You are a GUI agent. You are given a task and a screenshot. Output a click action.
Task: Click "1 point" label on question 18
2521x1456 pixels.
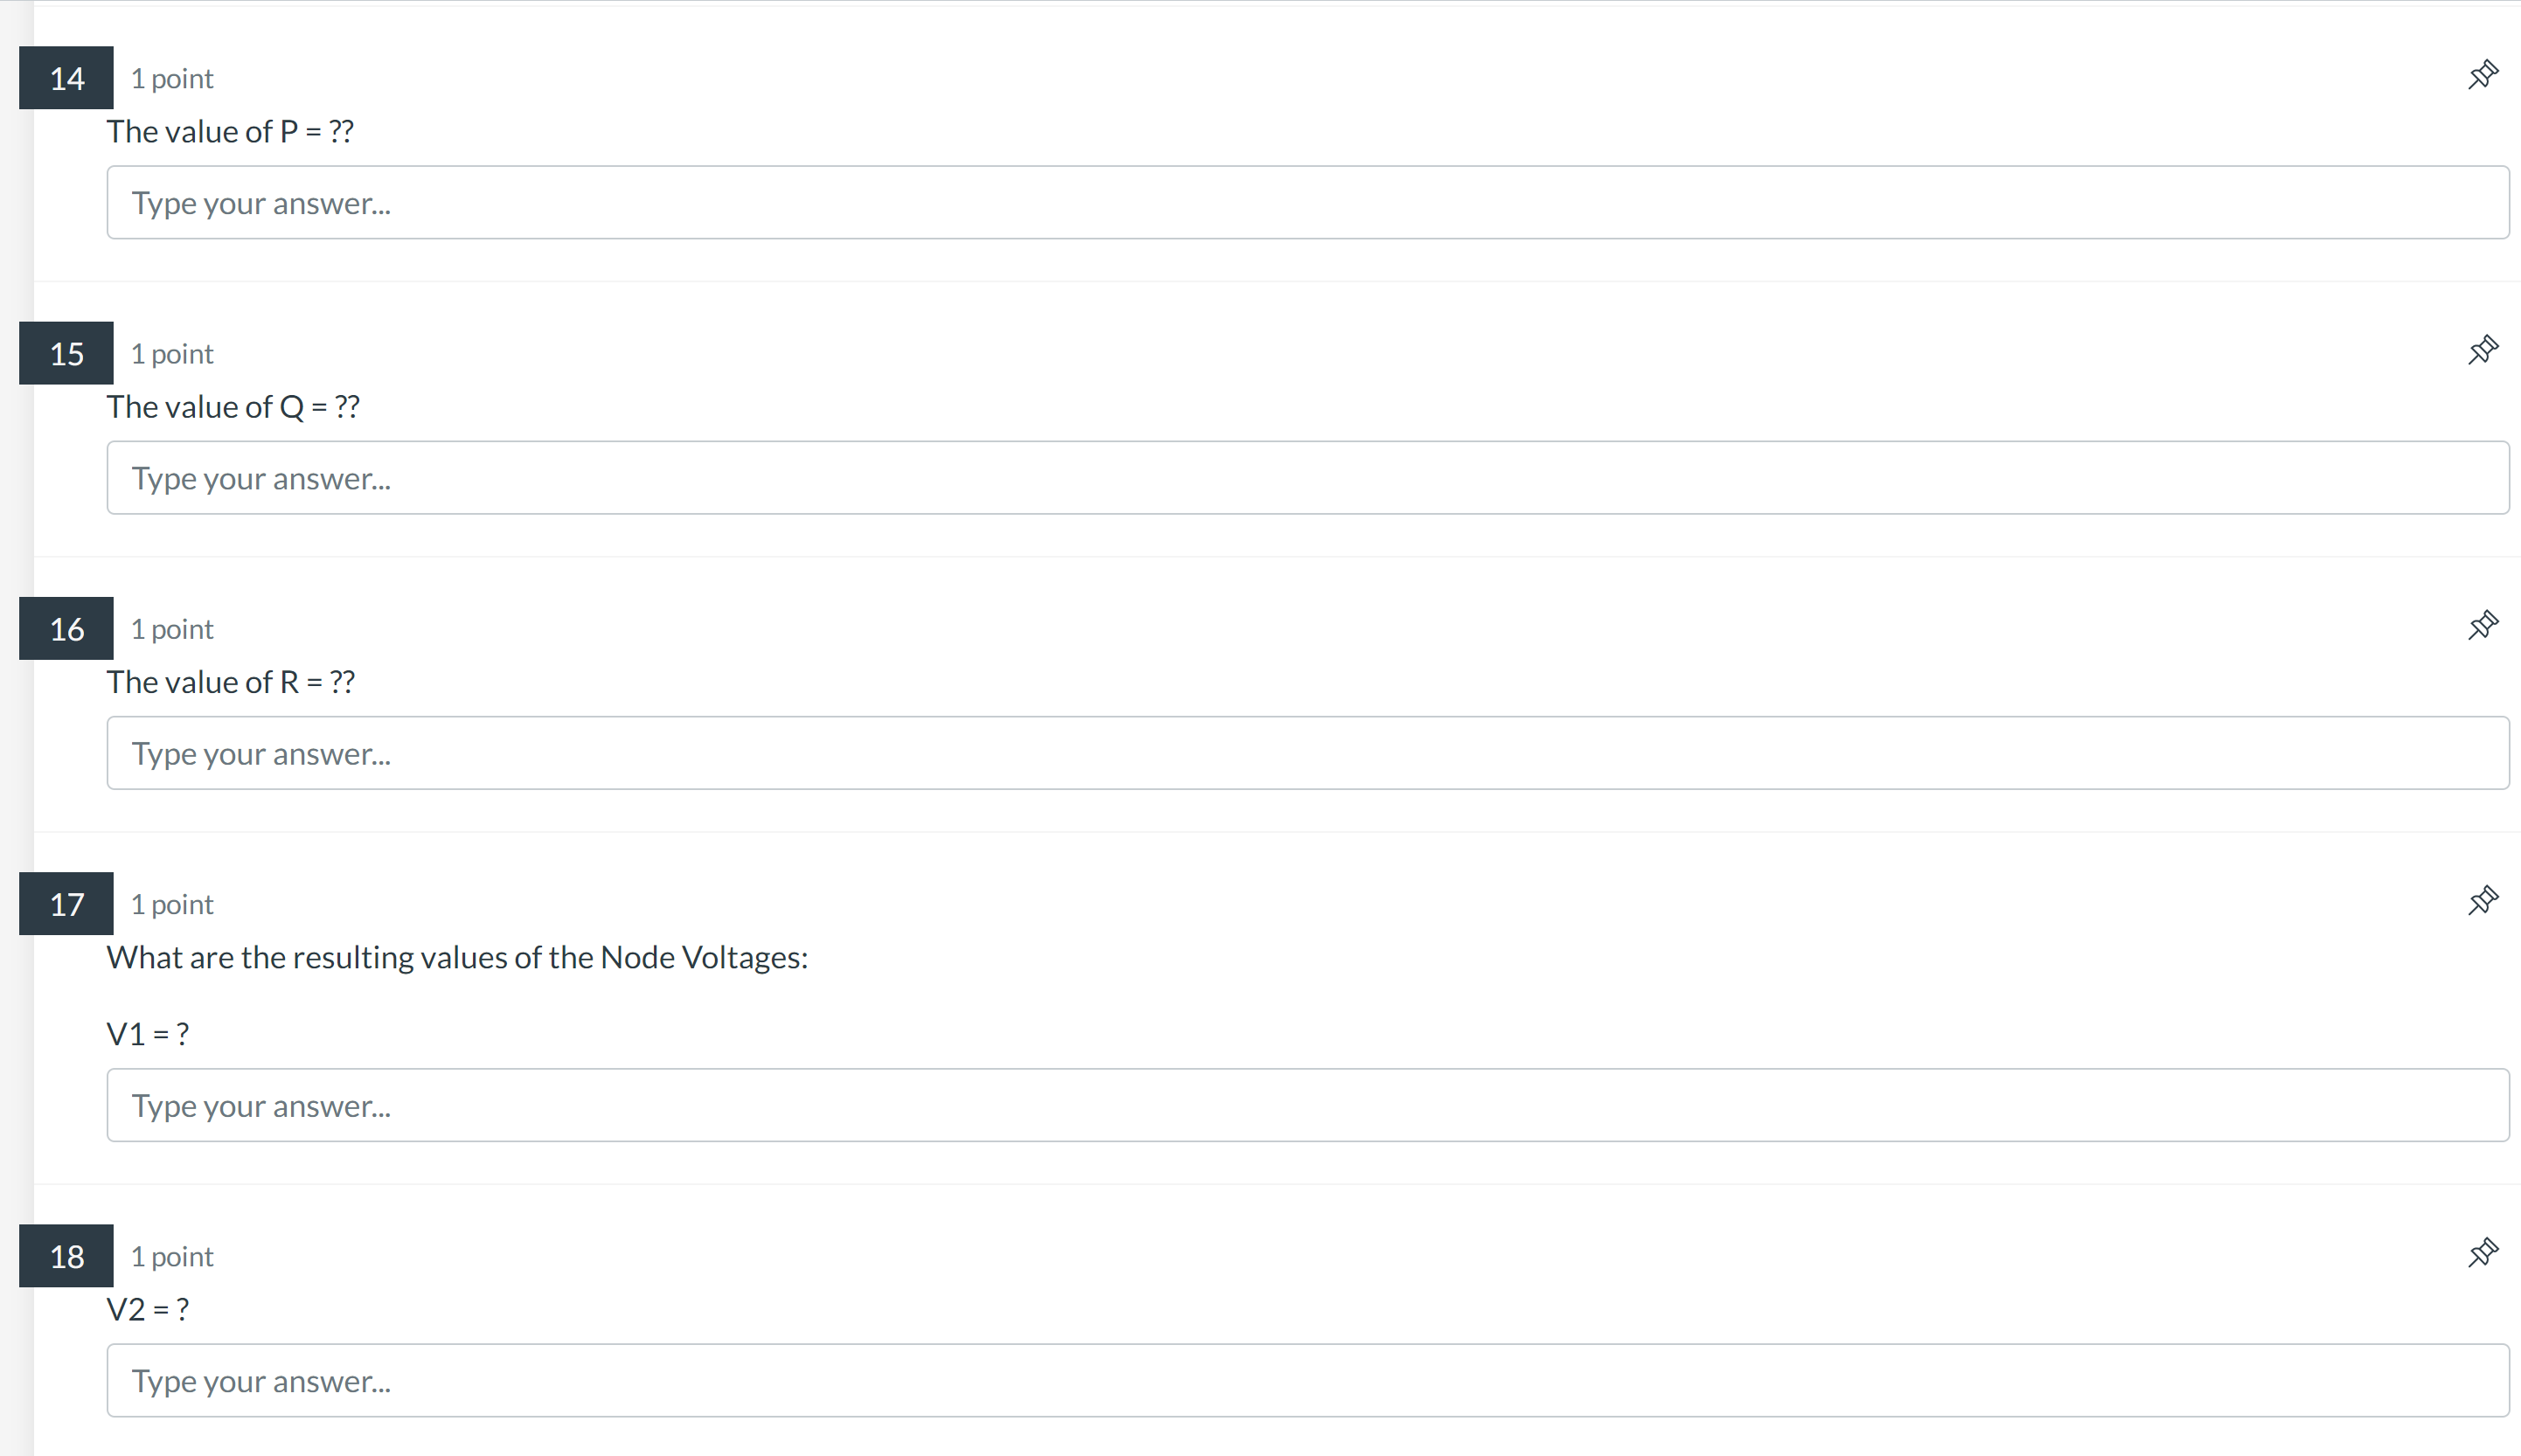(172, 1256)
